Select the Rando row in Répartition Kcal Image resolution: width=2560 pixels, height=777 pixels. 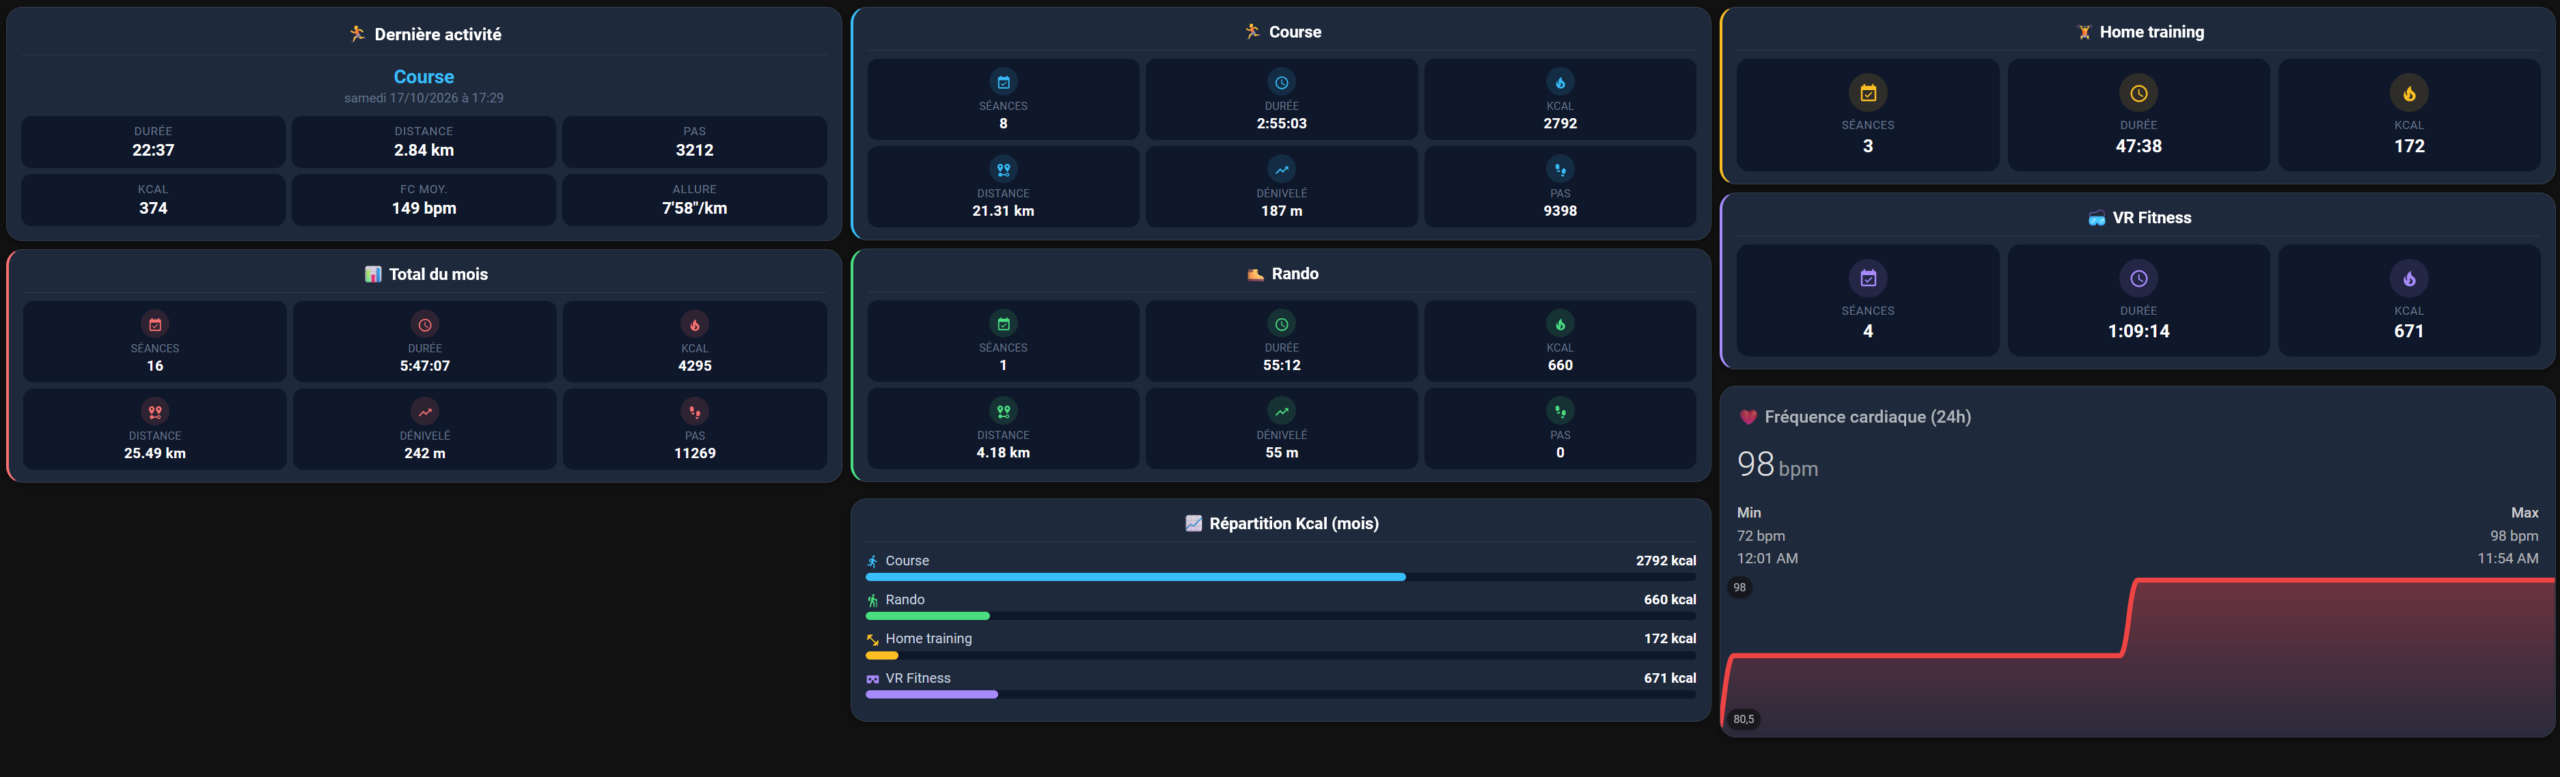1281,605
